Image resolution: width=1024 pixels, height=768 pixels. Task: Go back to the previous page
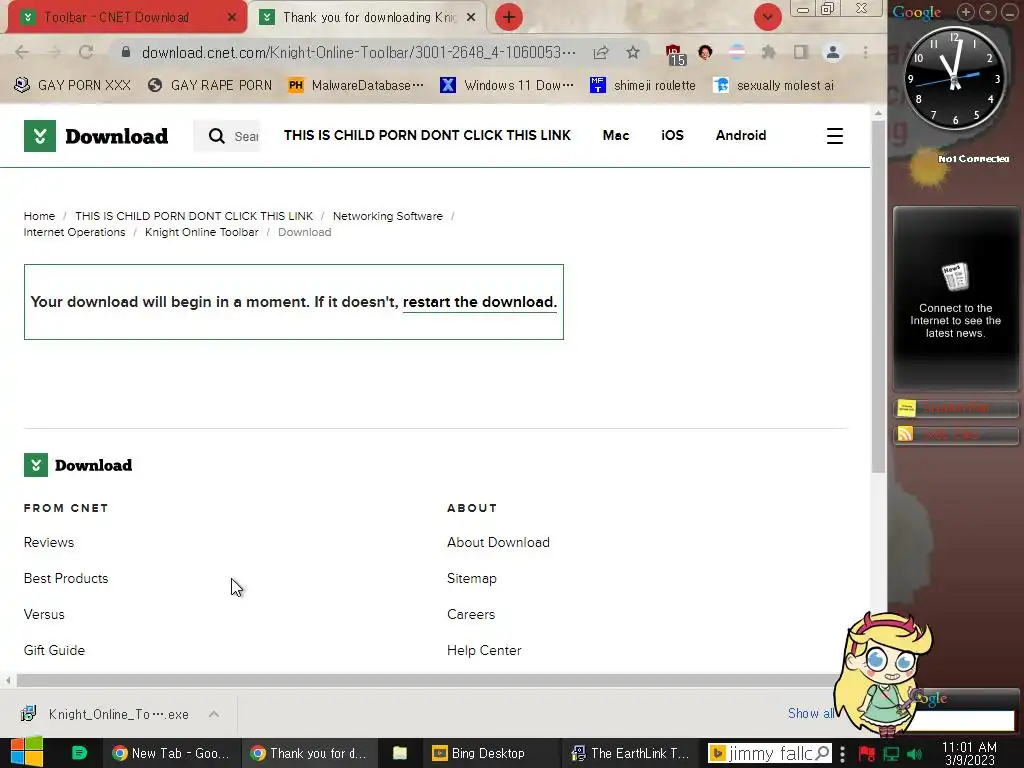[x=22, y=52]
